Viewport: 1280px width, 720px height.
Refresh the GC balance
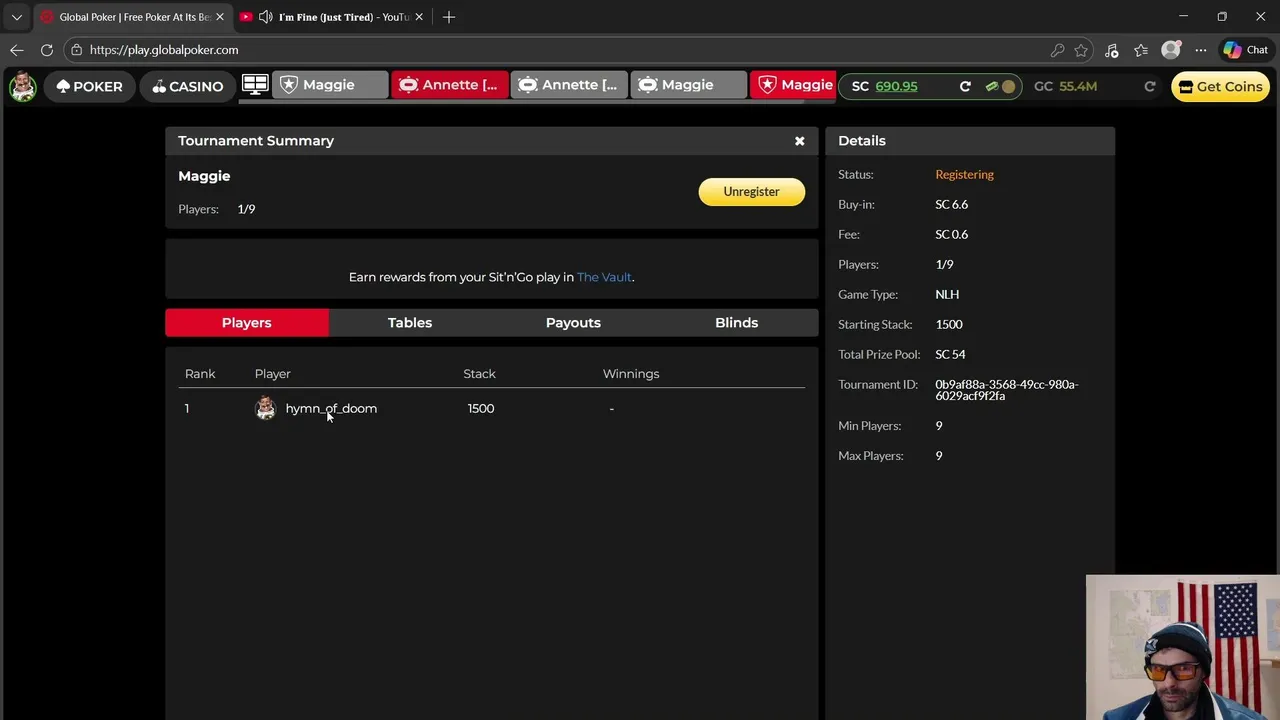click(1150, 86)
